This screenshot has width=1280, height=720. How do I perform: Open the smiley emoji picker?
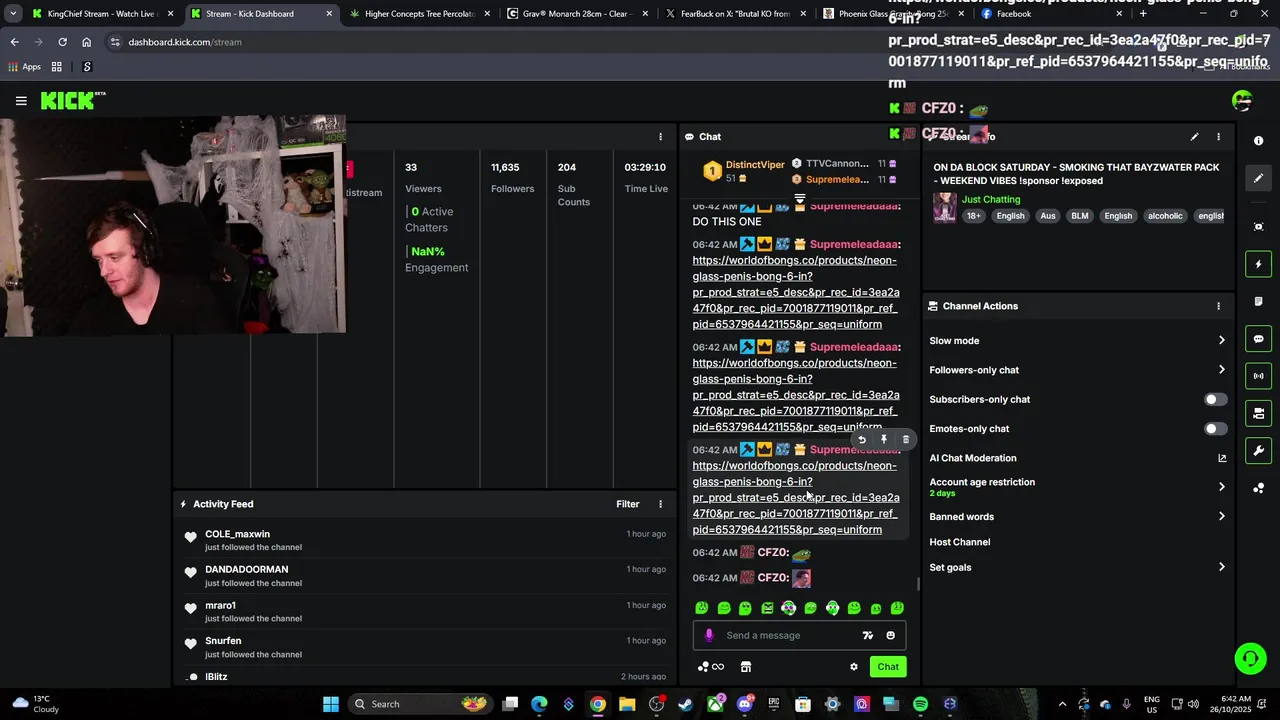[890, 635]
